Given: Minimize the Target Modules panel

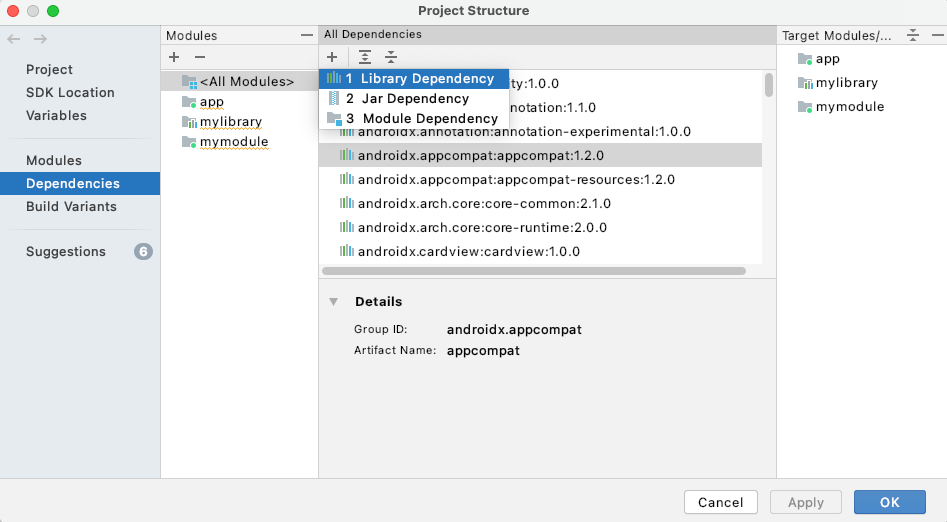Looking at the screenshot, I should [934, 35].
